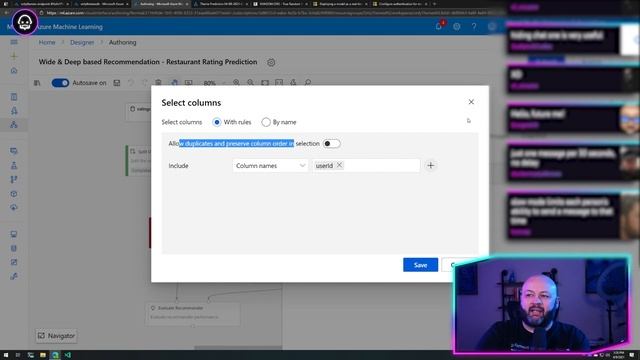Screen dimensions: 640x360
Task: Remove the userId column tag
Action: (339, 165)
